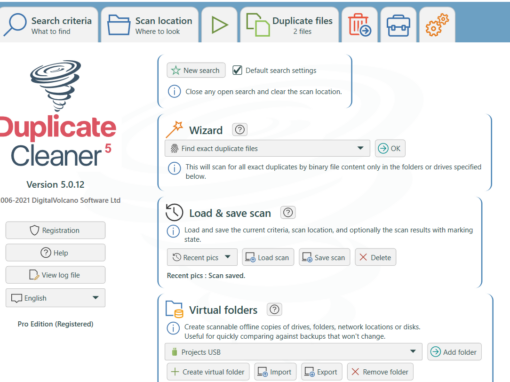Viewport: 510px width, 382px height.
Task: Click the Duplicate Cleaner tornado logo
Action: (x=56, y=85)
